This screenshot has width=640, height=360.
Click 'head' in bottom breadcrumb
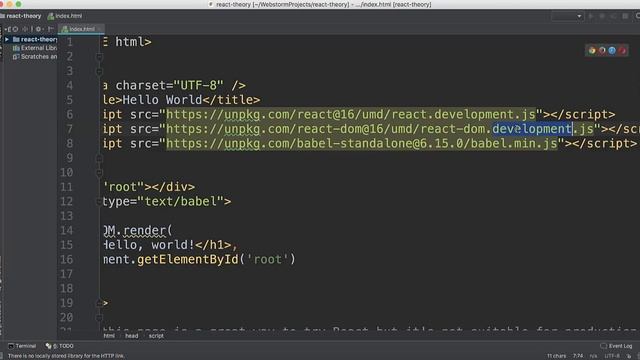click(131, 336)
